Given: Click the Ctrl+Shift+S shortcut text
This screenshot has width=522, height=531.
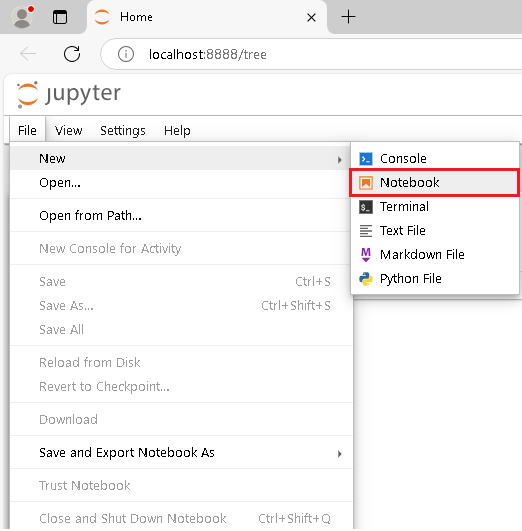Looking at the screenshot, I should pos(296,306).
